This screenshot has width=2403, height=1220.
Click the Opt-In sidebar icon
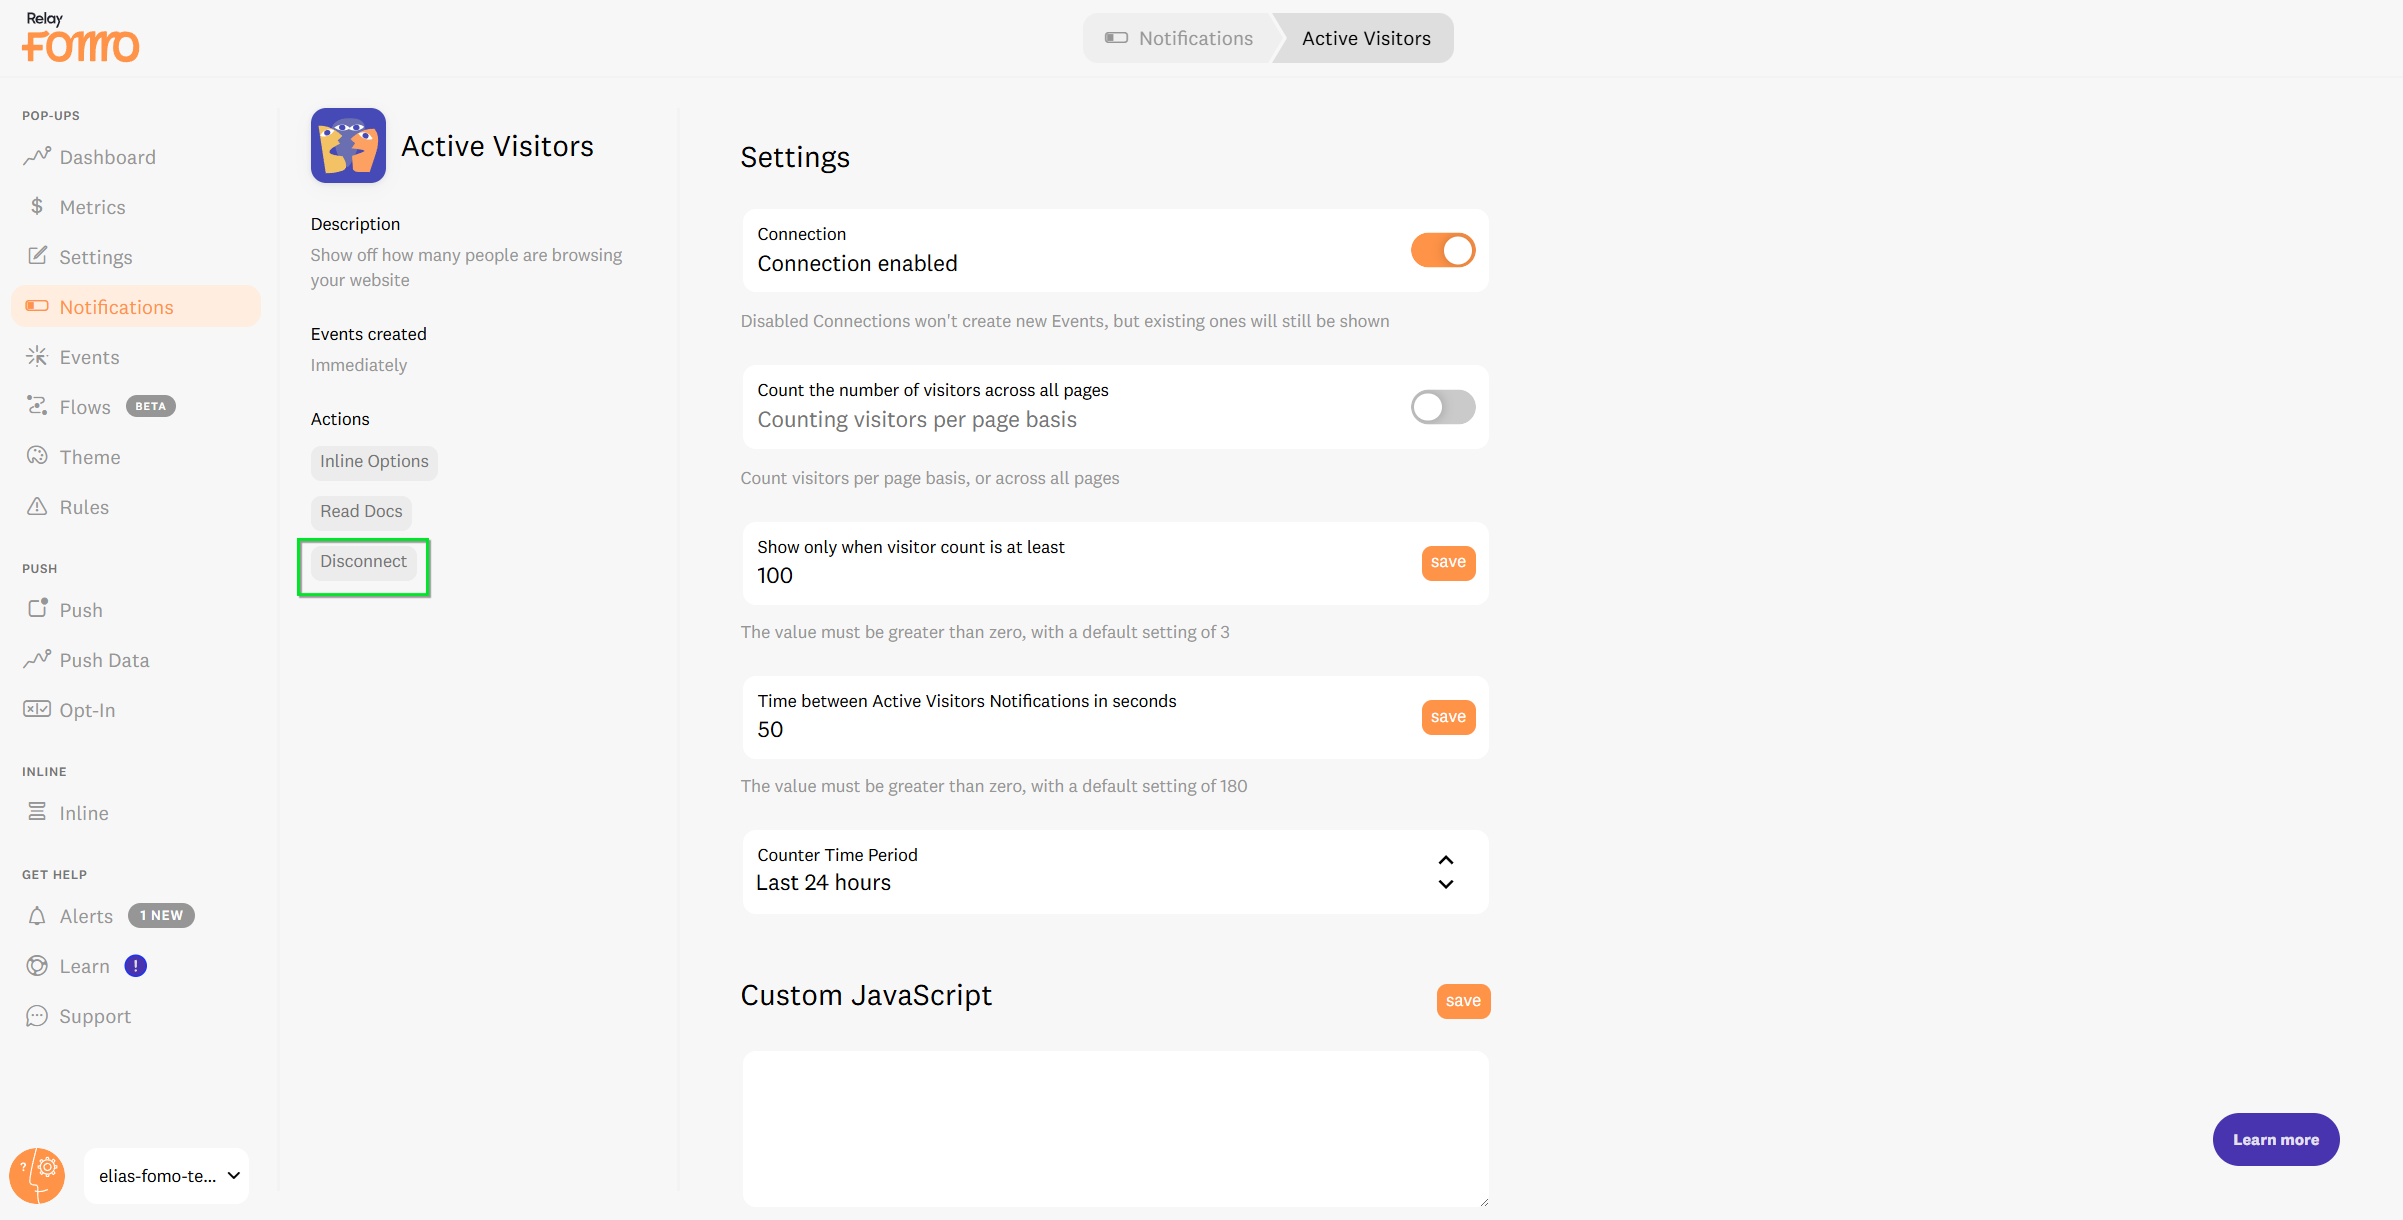(x=37, y=709)
